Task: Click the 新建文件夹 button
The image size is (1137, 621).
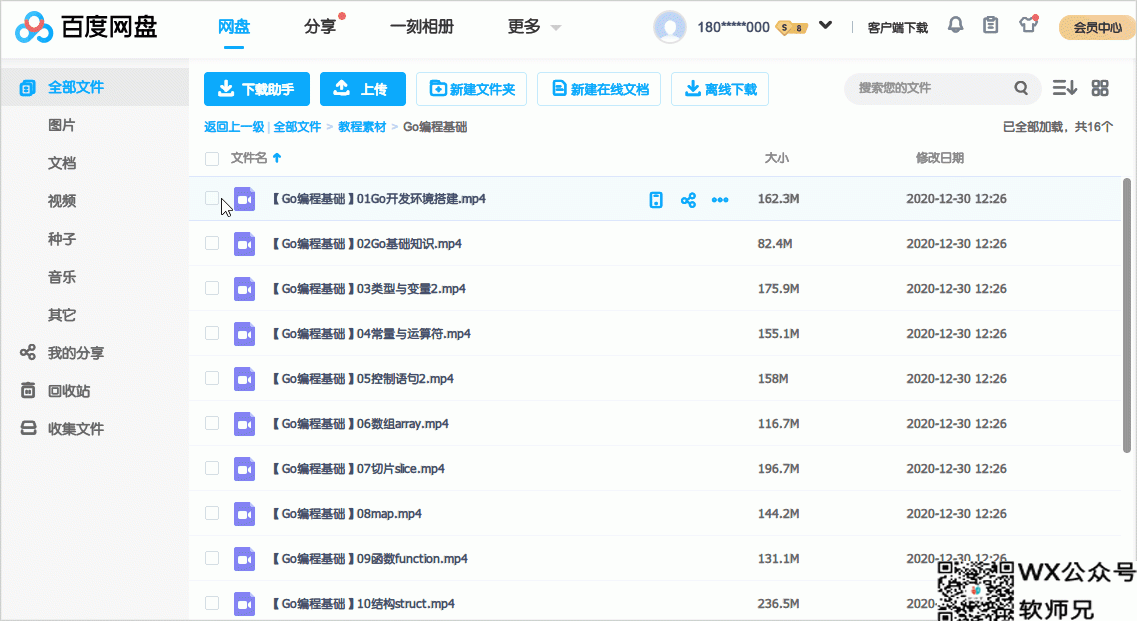Action: (471, 89)
